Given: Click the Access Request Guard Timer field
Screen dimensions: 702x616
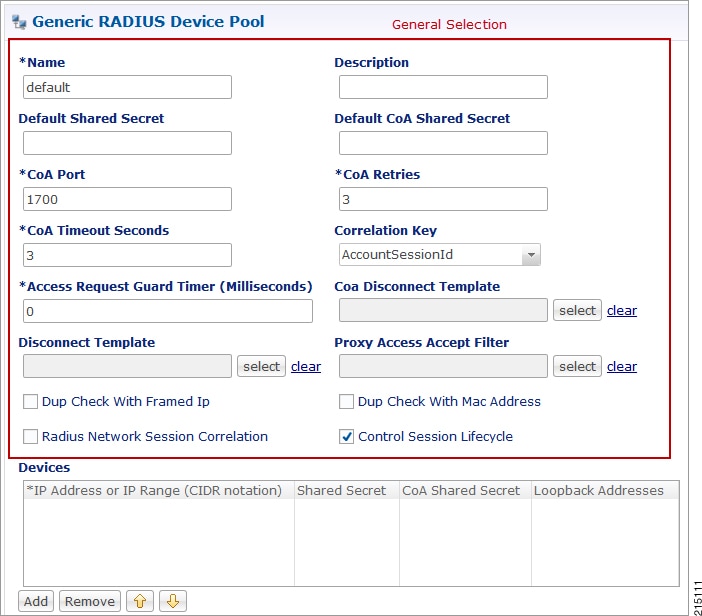Looking at the screenshot, I should click(x=168, y=311).
